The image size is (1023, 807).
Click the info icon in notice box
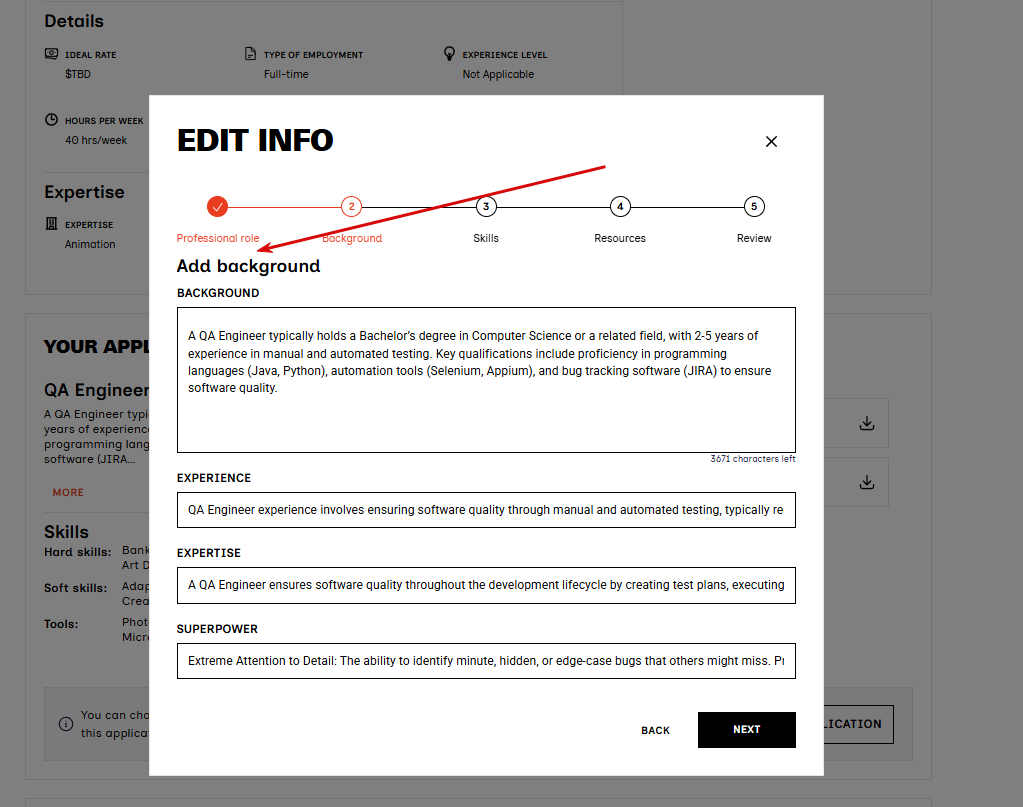(x=66, y=723)
